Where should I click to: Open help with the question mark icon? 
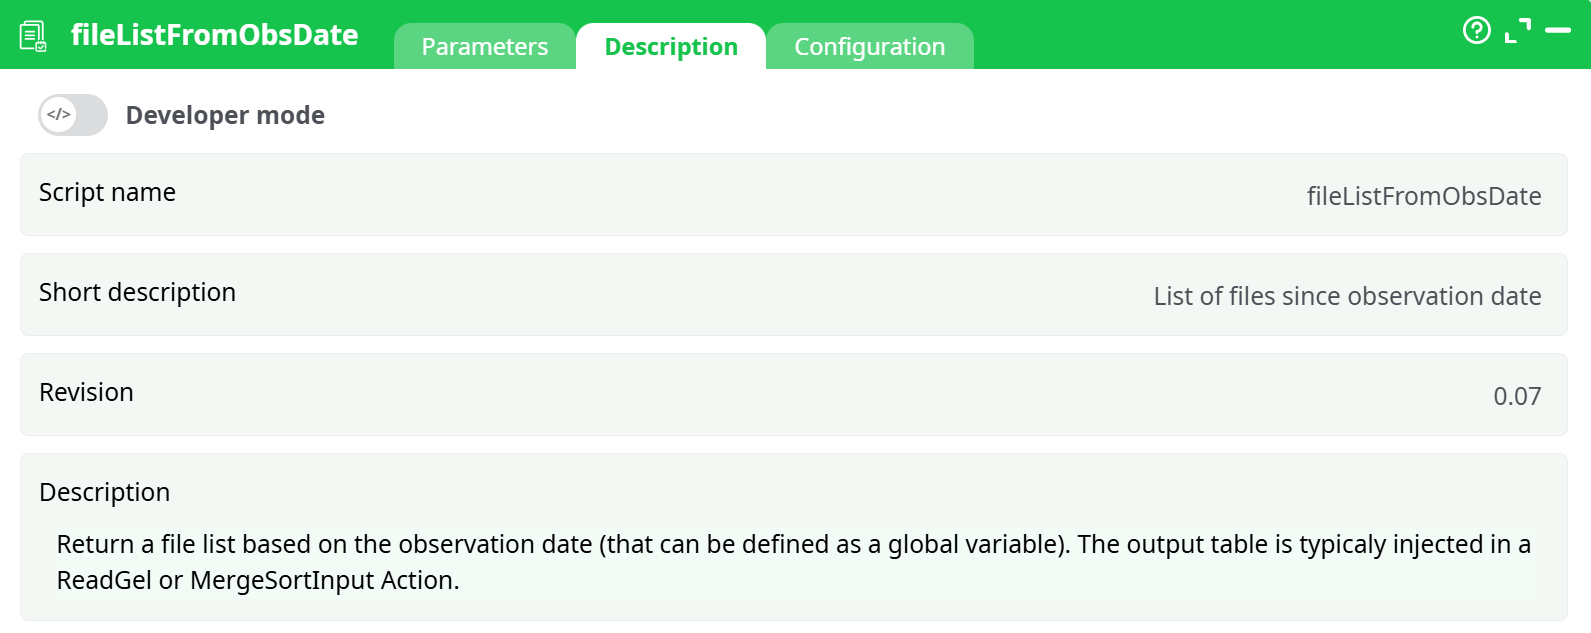(x=1476, y=31)
